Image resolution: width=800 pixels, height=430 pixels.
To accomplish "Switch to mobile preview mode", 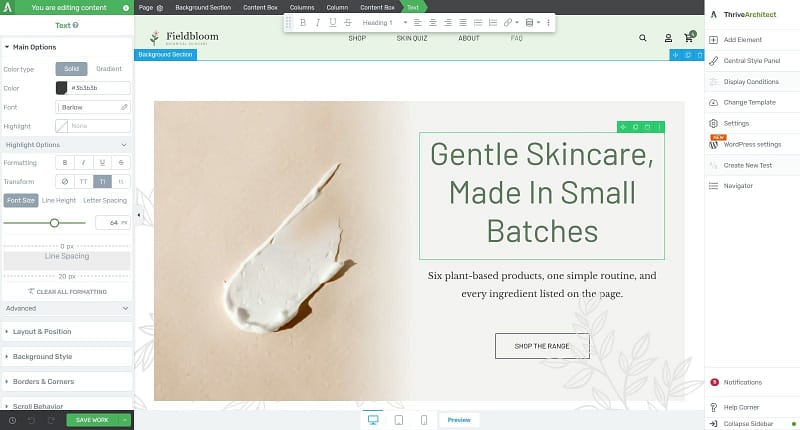I will click(424, 420).
